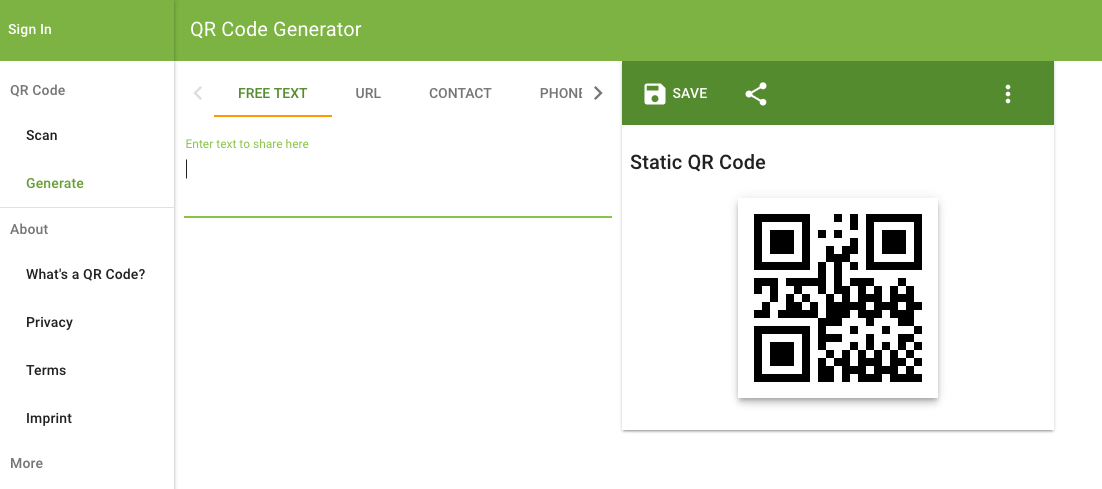Click the QR Code Generator title
This screenshot has height=489, width=1102.
[x=276, y=30]
